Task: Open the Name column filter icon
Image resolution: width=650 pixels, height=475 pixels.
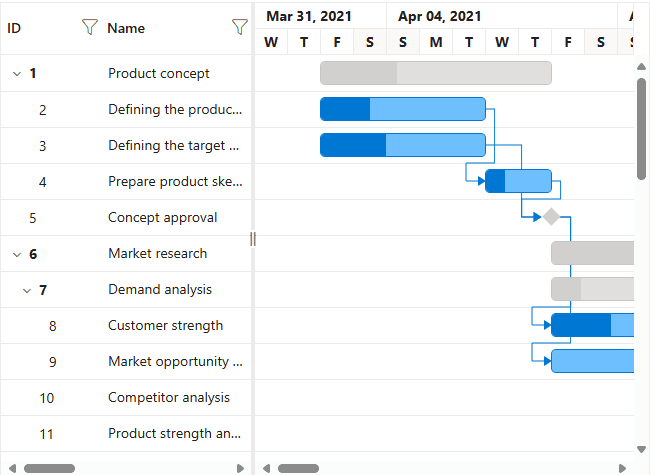Action: 239,28
